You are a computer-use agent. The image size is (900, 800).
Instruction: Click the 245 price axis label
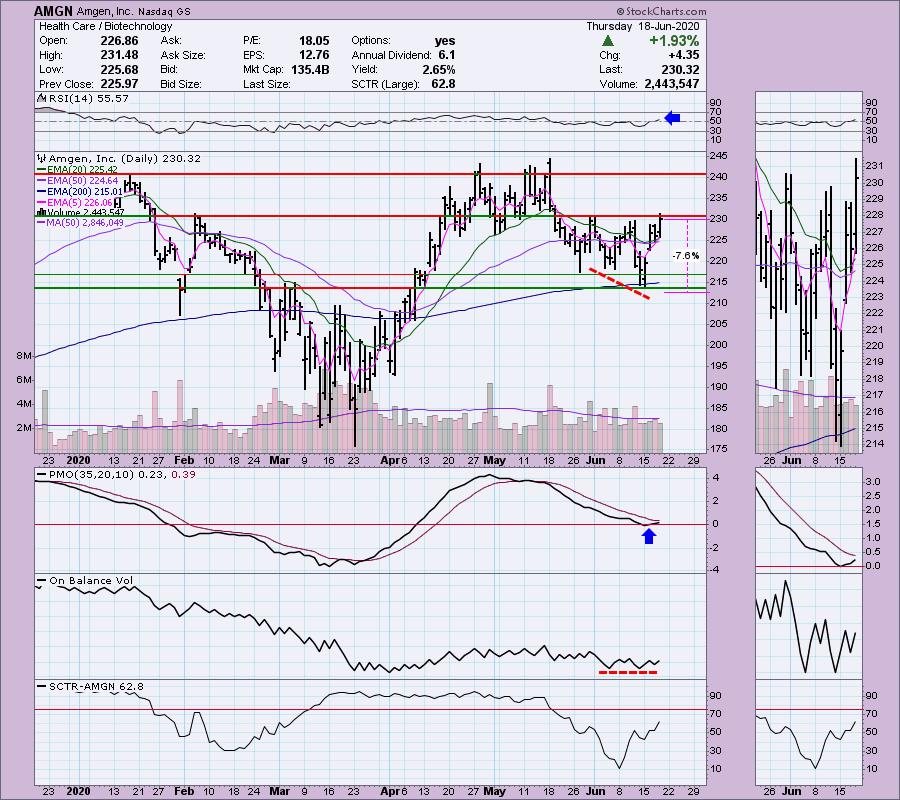coord(719,156)
